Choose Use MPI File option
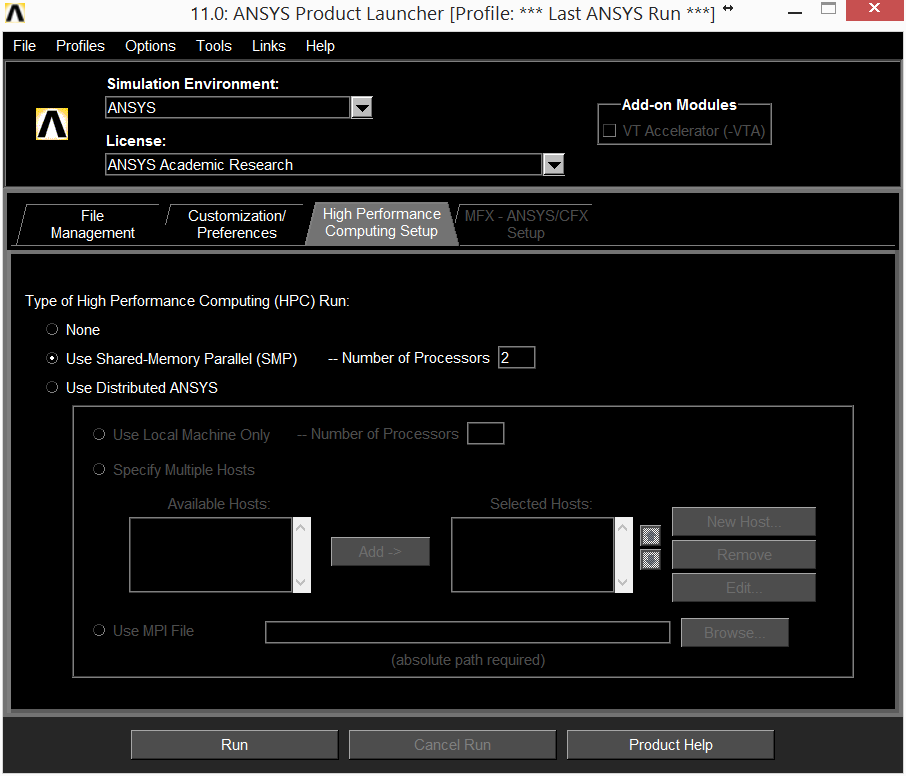Screen dimensions: 906x776 99,630
